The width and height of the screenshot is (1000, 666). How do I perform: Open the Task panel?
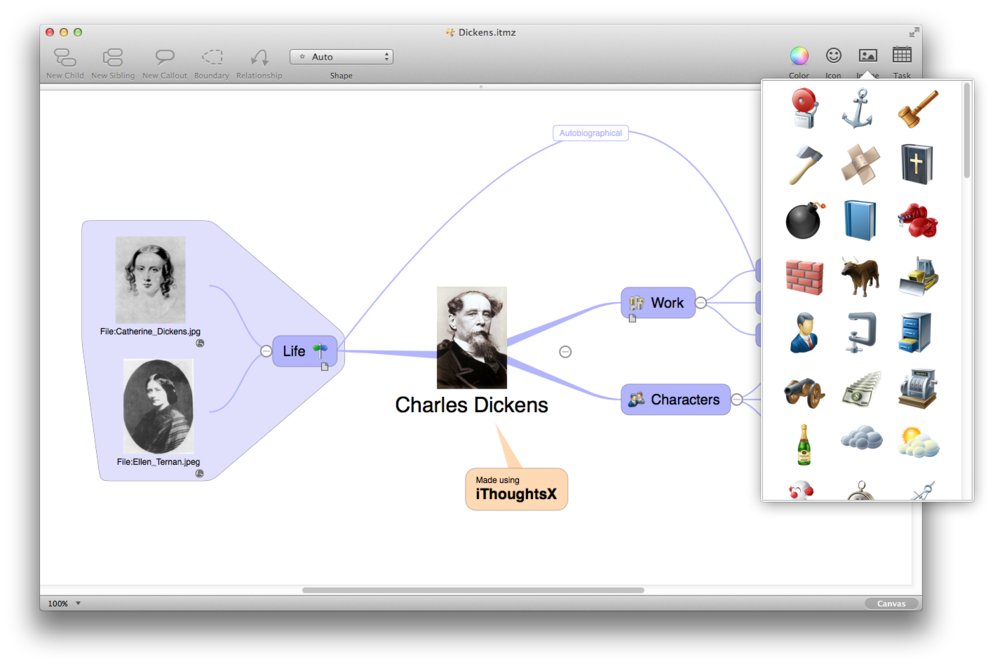[902, 55]
